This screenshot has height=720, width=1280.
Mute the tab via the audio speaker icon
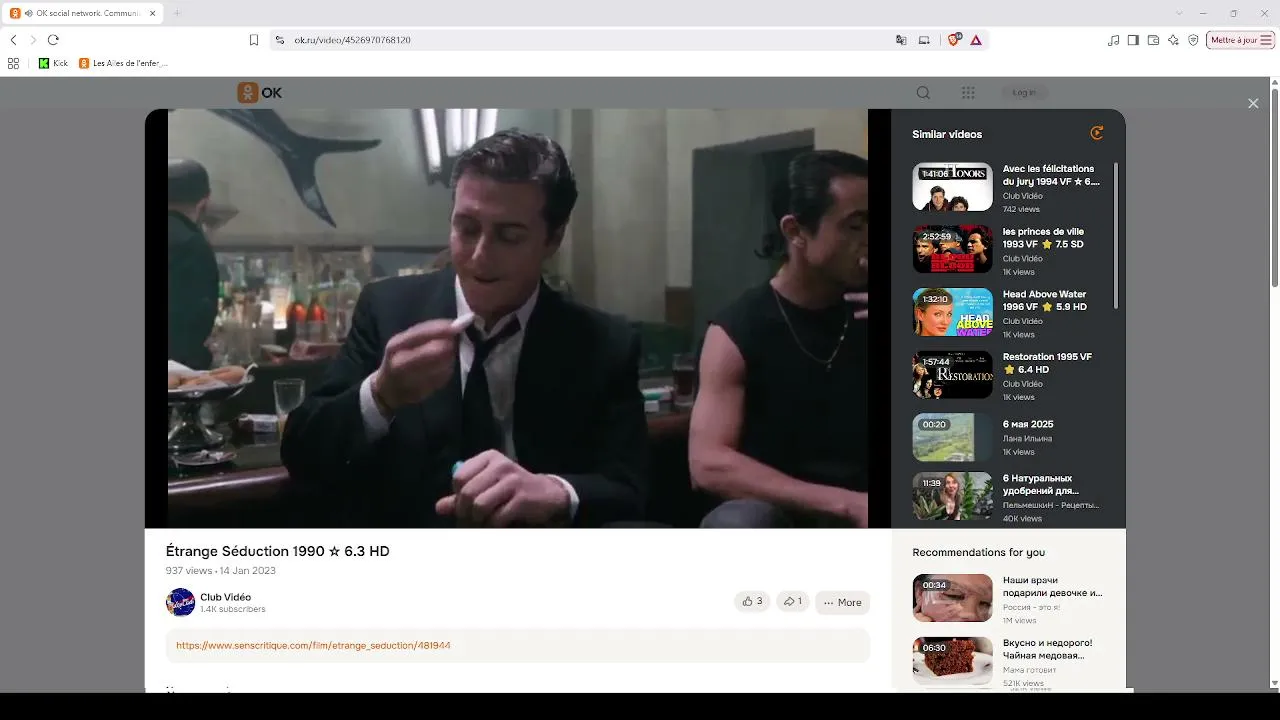[29, 13]
